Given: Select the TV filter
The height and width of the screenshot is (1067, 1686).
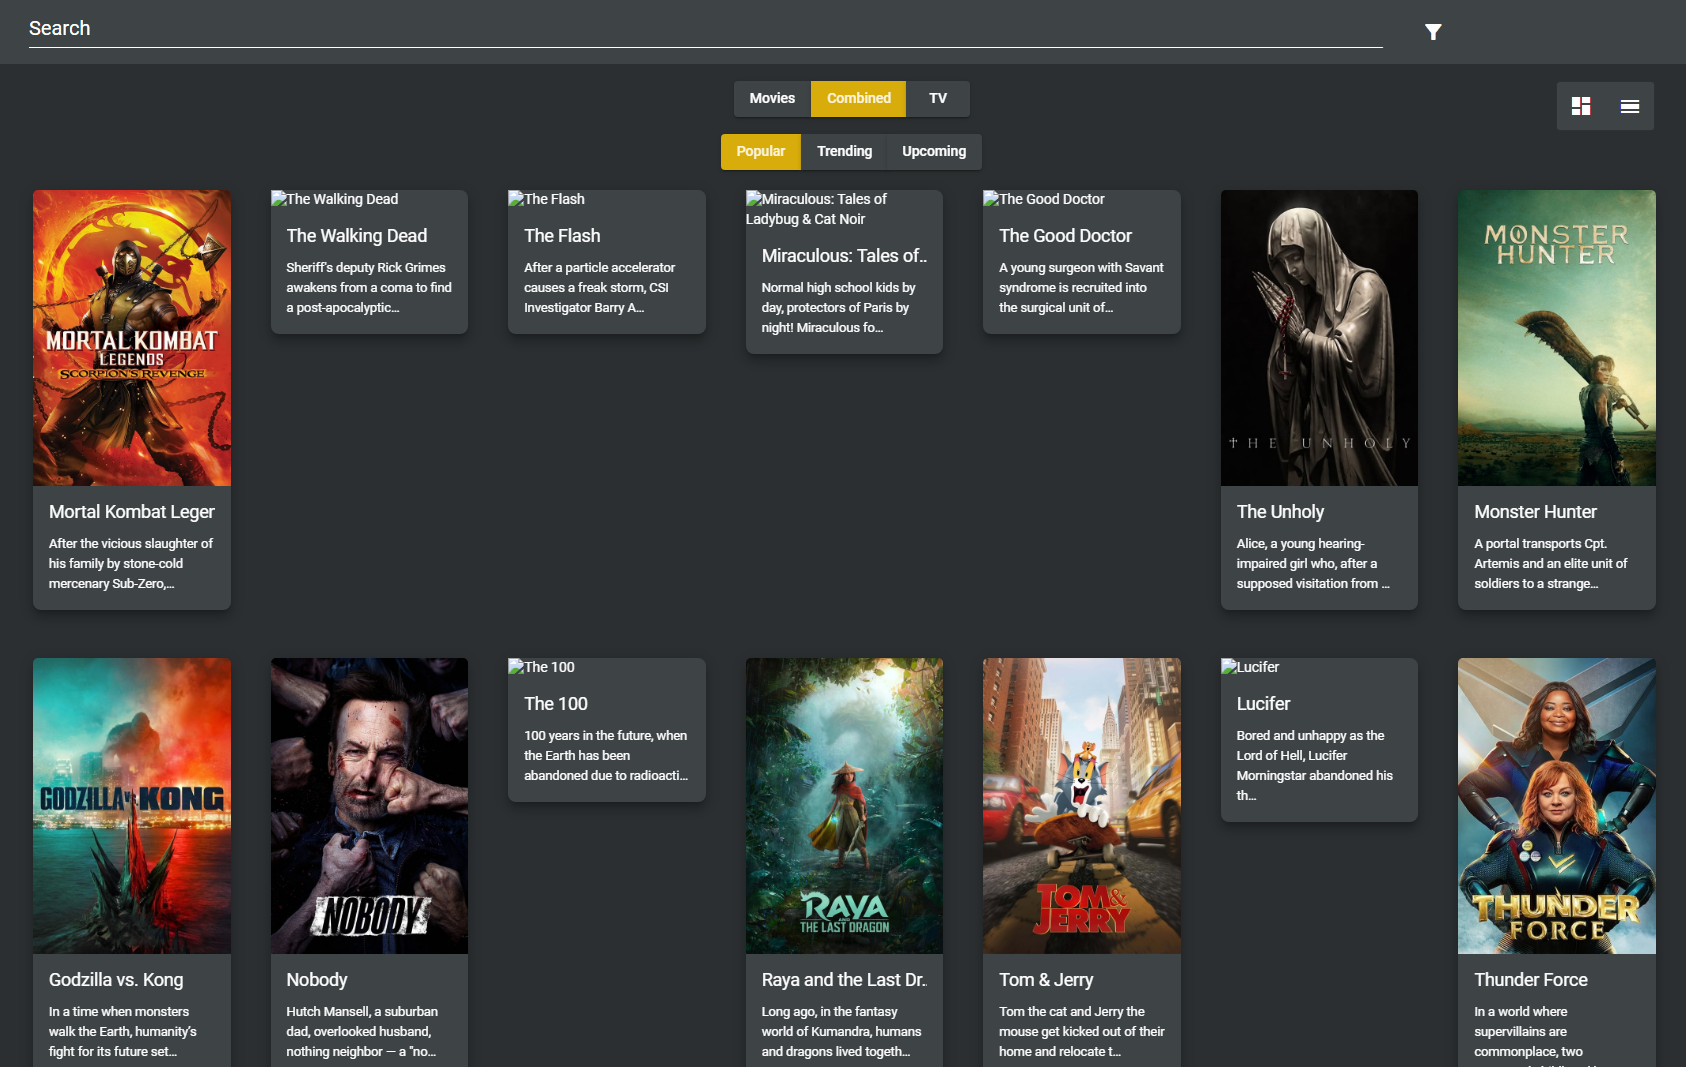Looking at the screenshot, I should [937, 98].
